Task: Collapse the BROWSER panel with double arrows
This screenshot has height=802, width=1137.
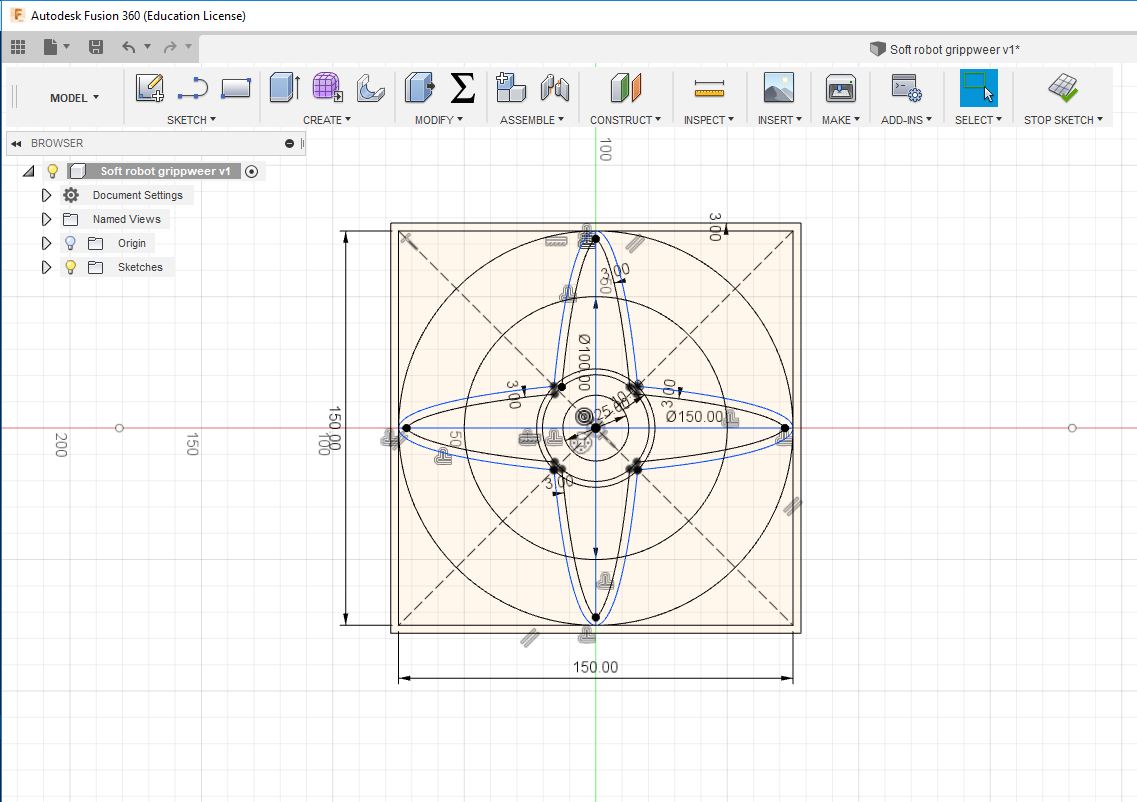Action: point(17,144)
